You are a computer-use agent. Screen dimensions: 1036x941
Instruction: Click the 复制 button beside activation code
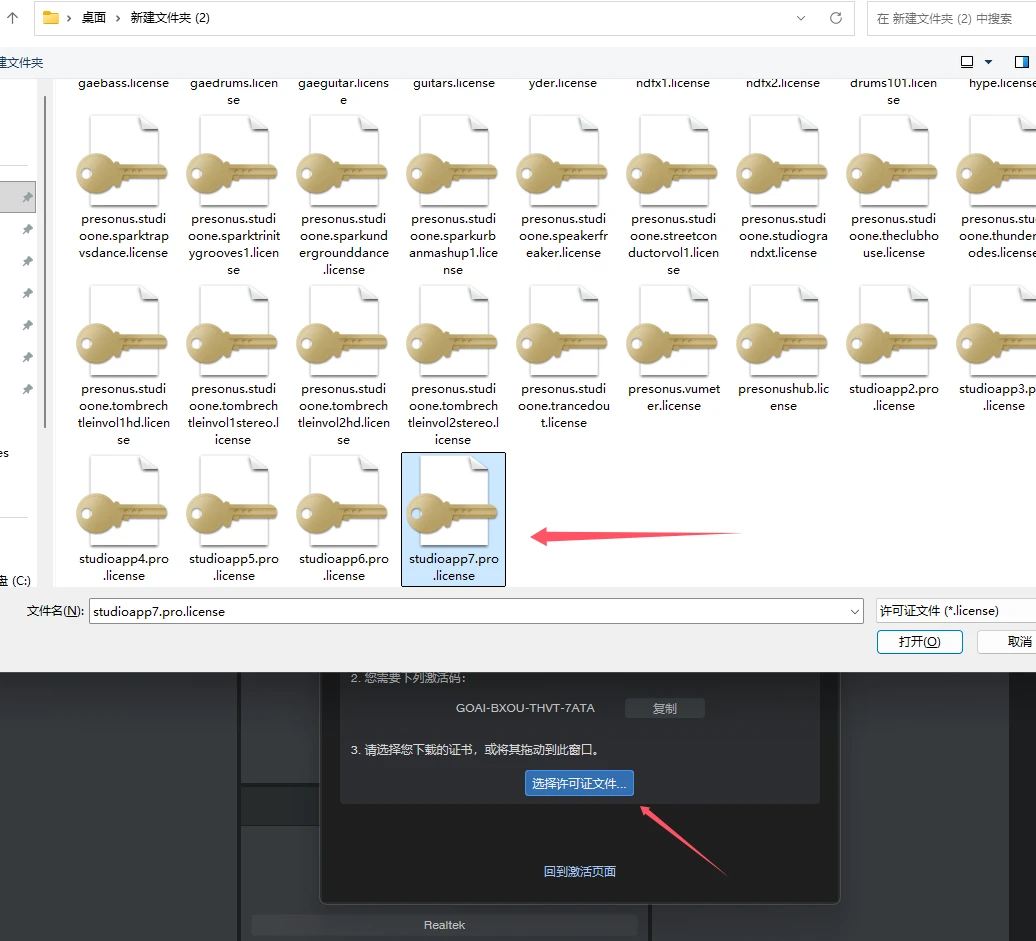pos(664,708)
